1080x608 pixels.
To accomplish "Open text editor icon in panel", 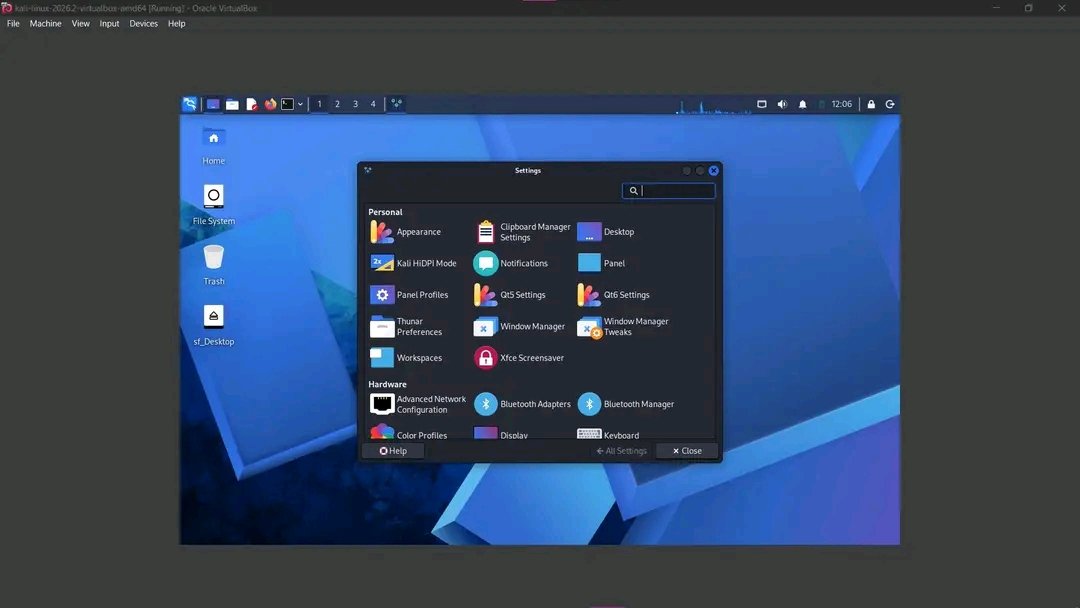I will tap(251, 104).
